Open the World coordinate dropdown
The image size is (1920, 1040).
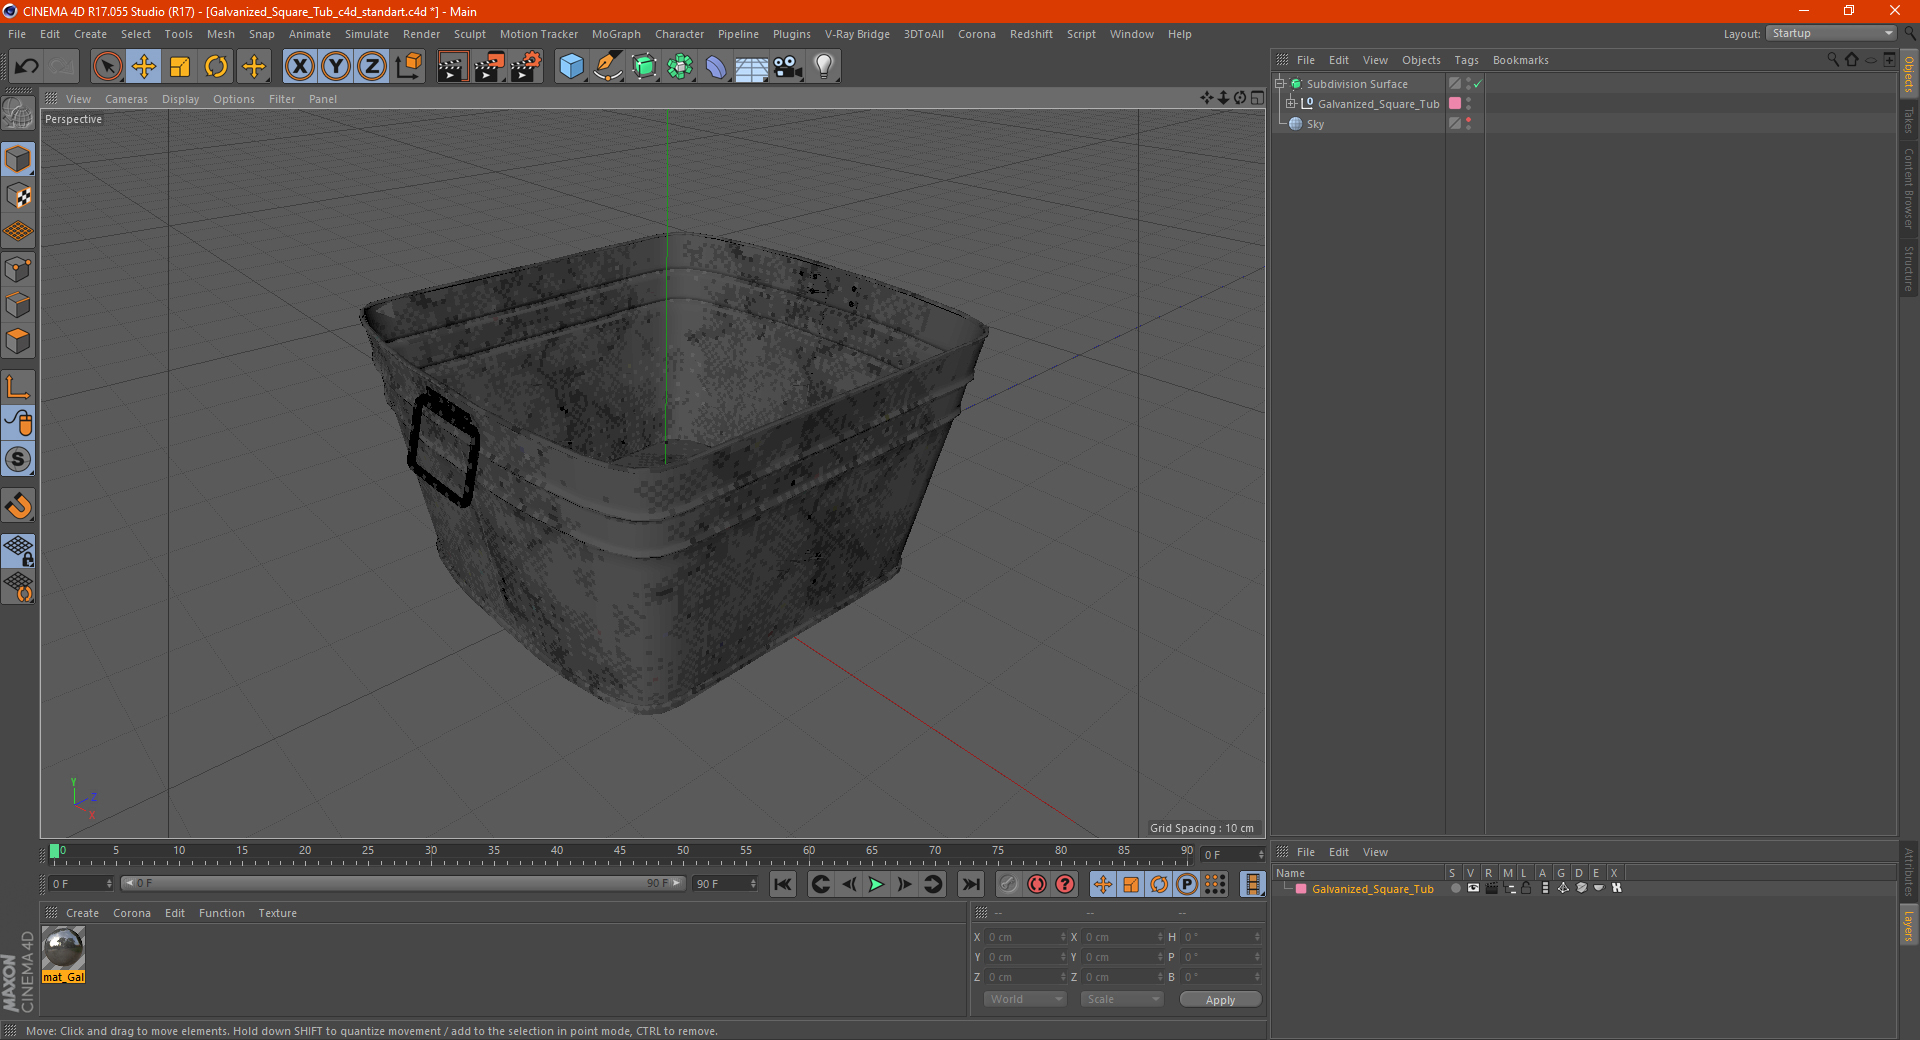click(x=1025, y=999)
